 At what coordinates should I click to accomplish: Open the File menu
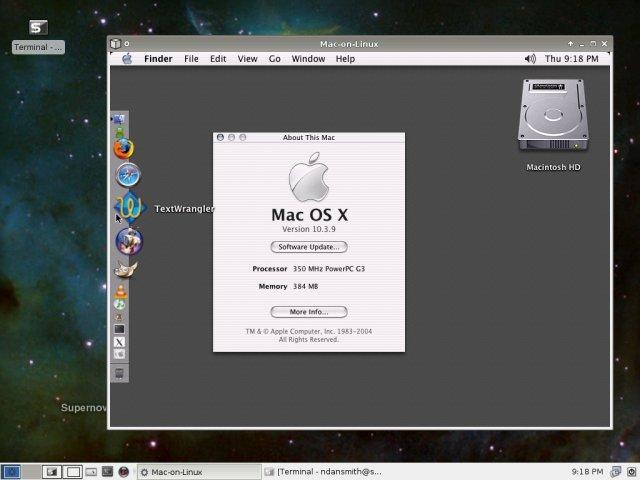pyautogui.click(x=191, y=59)
